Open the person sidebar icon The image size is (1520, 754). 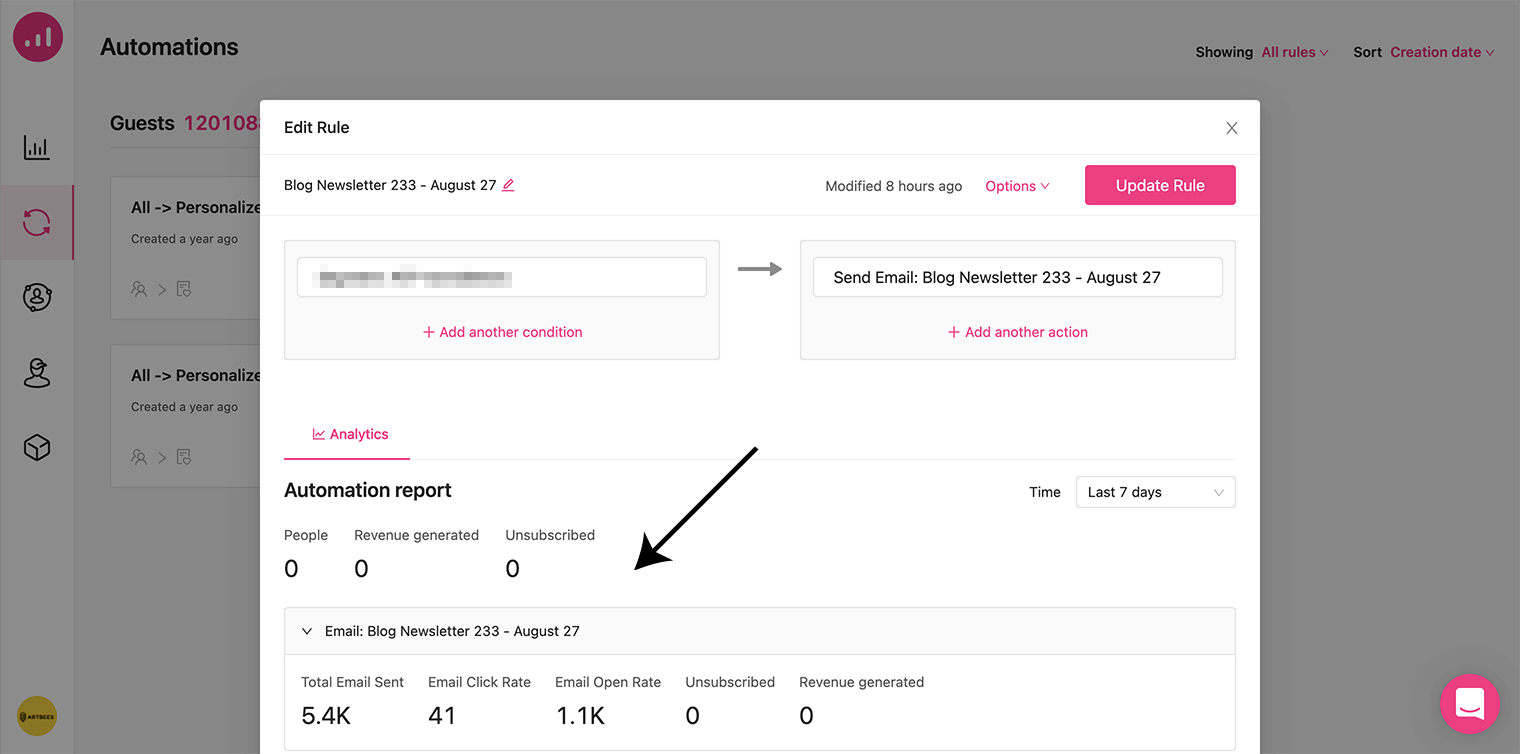tap(37, 373)
